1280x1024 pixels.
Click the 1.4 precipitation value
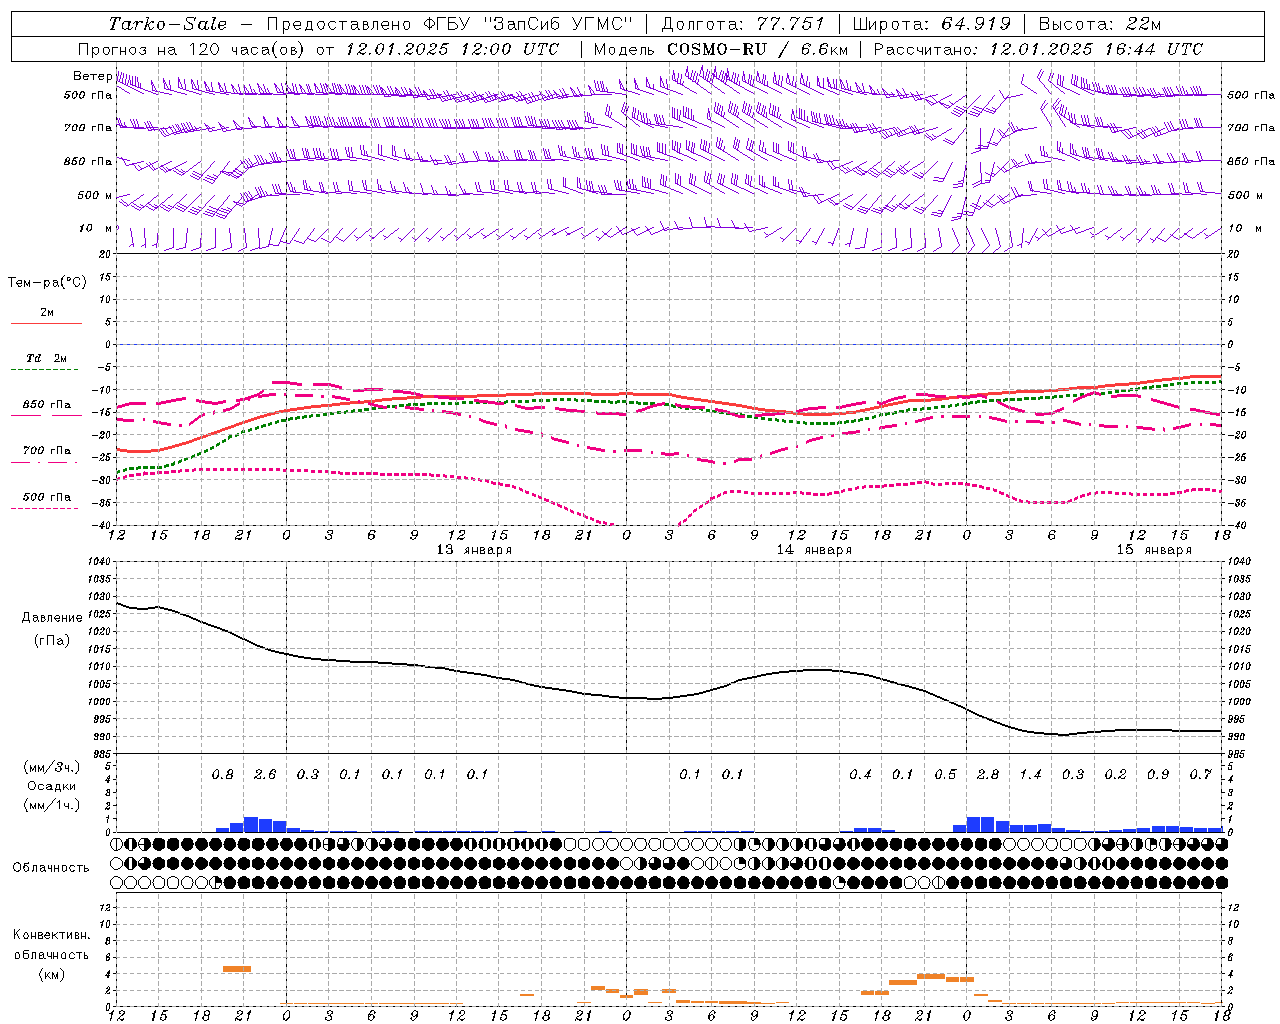point(1030,775)
